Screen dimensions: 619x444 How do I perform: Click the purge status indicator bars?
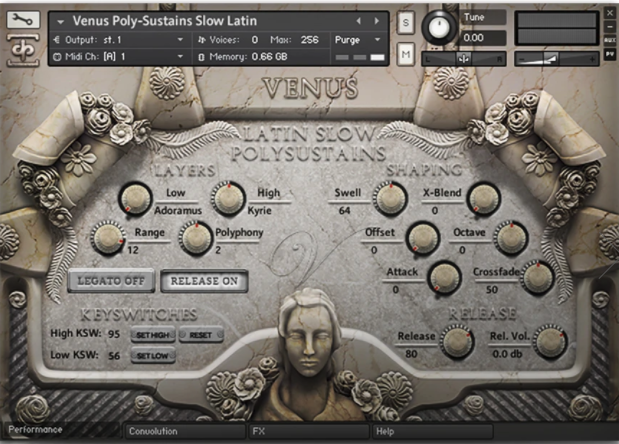click(x=360, y=58)
